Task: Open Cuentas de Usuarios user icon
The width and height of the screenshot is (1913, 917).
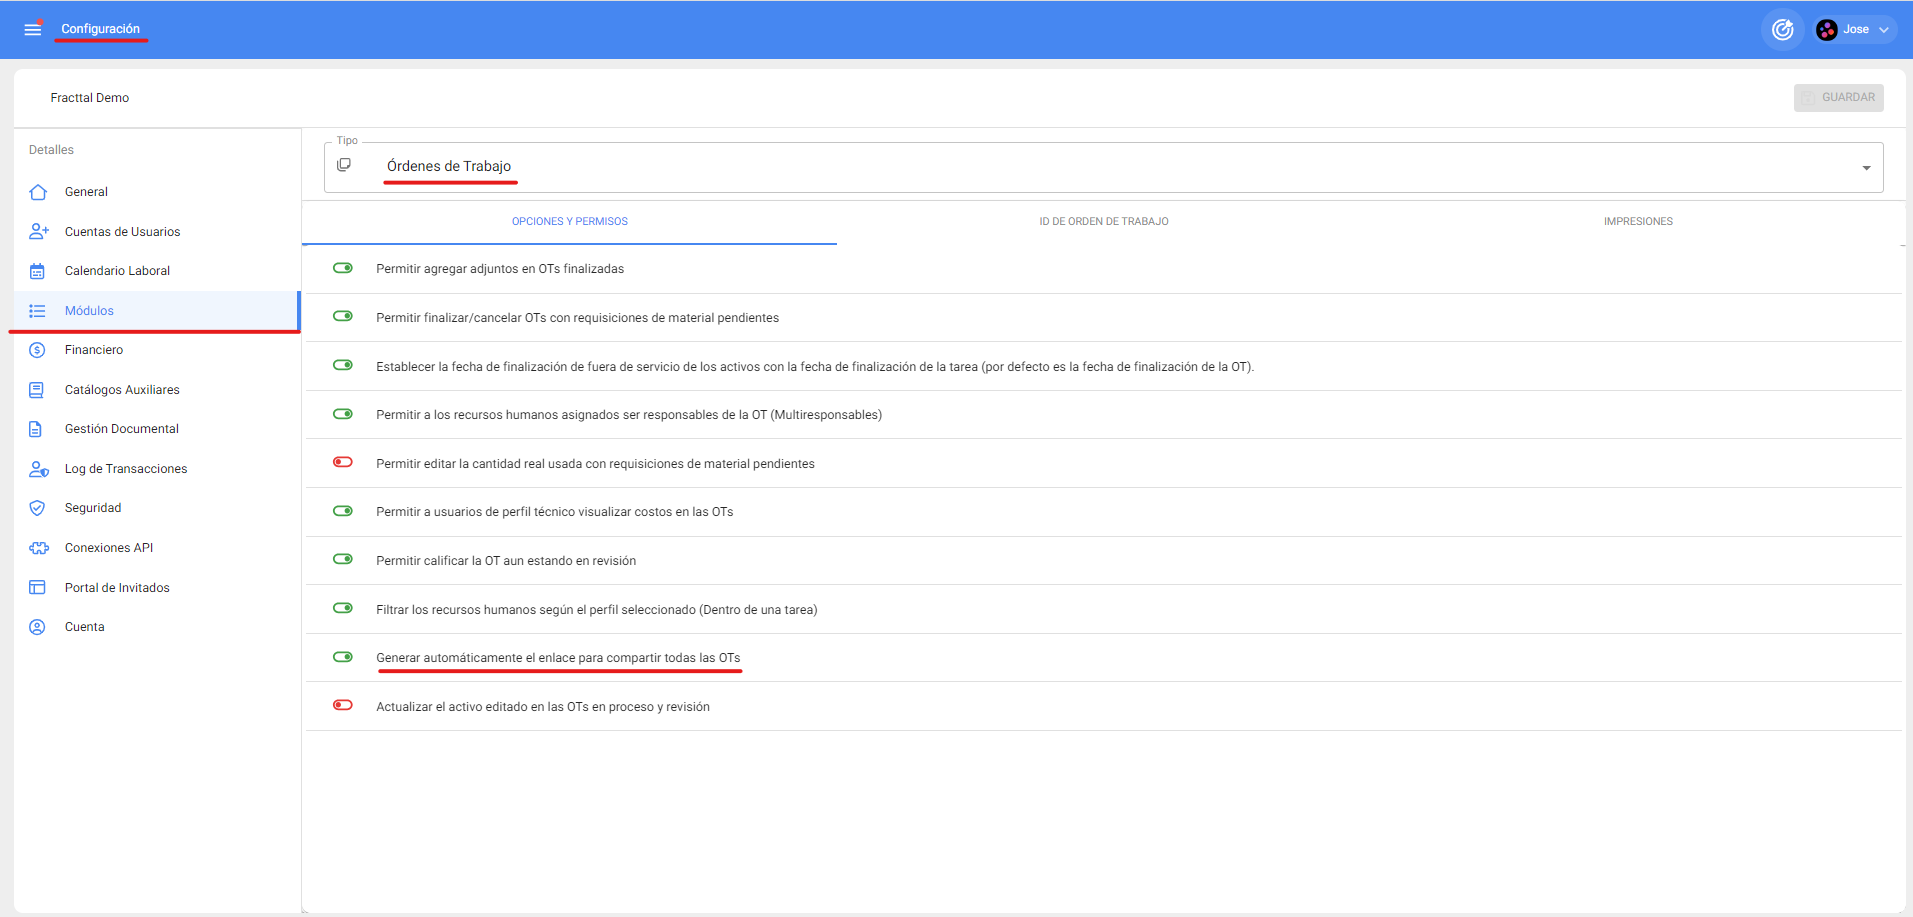Action: (38, 232)
